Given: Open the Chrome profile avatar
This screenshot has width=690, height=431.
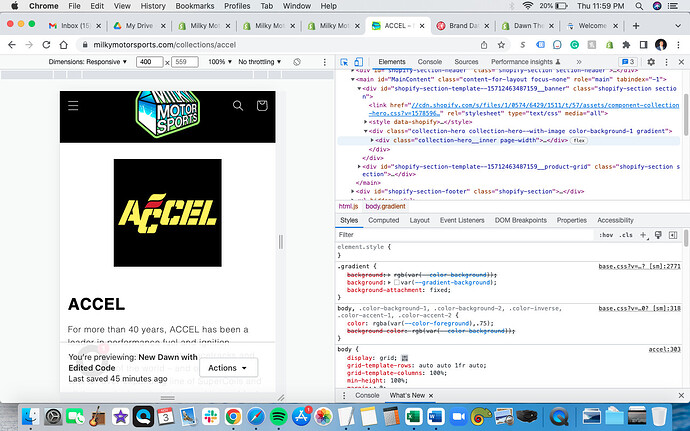Looking at the screenshot, I should pyautogui.click(x=661, y=45).
